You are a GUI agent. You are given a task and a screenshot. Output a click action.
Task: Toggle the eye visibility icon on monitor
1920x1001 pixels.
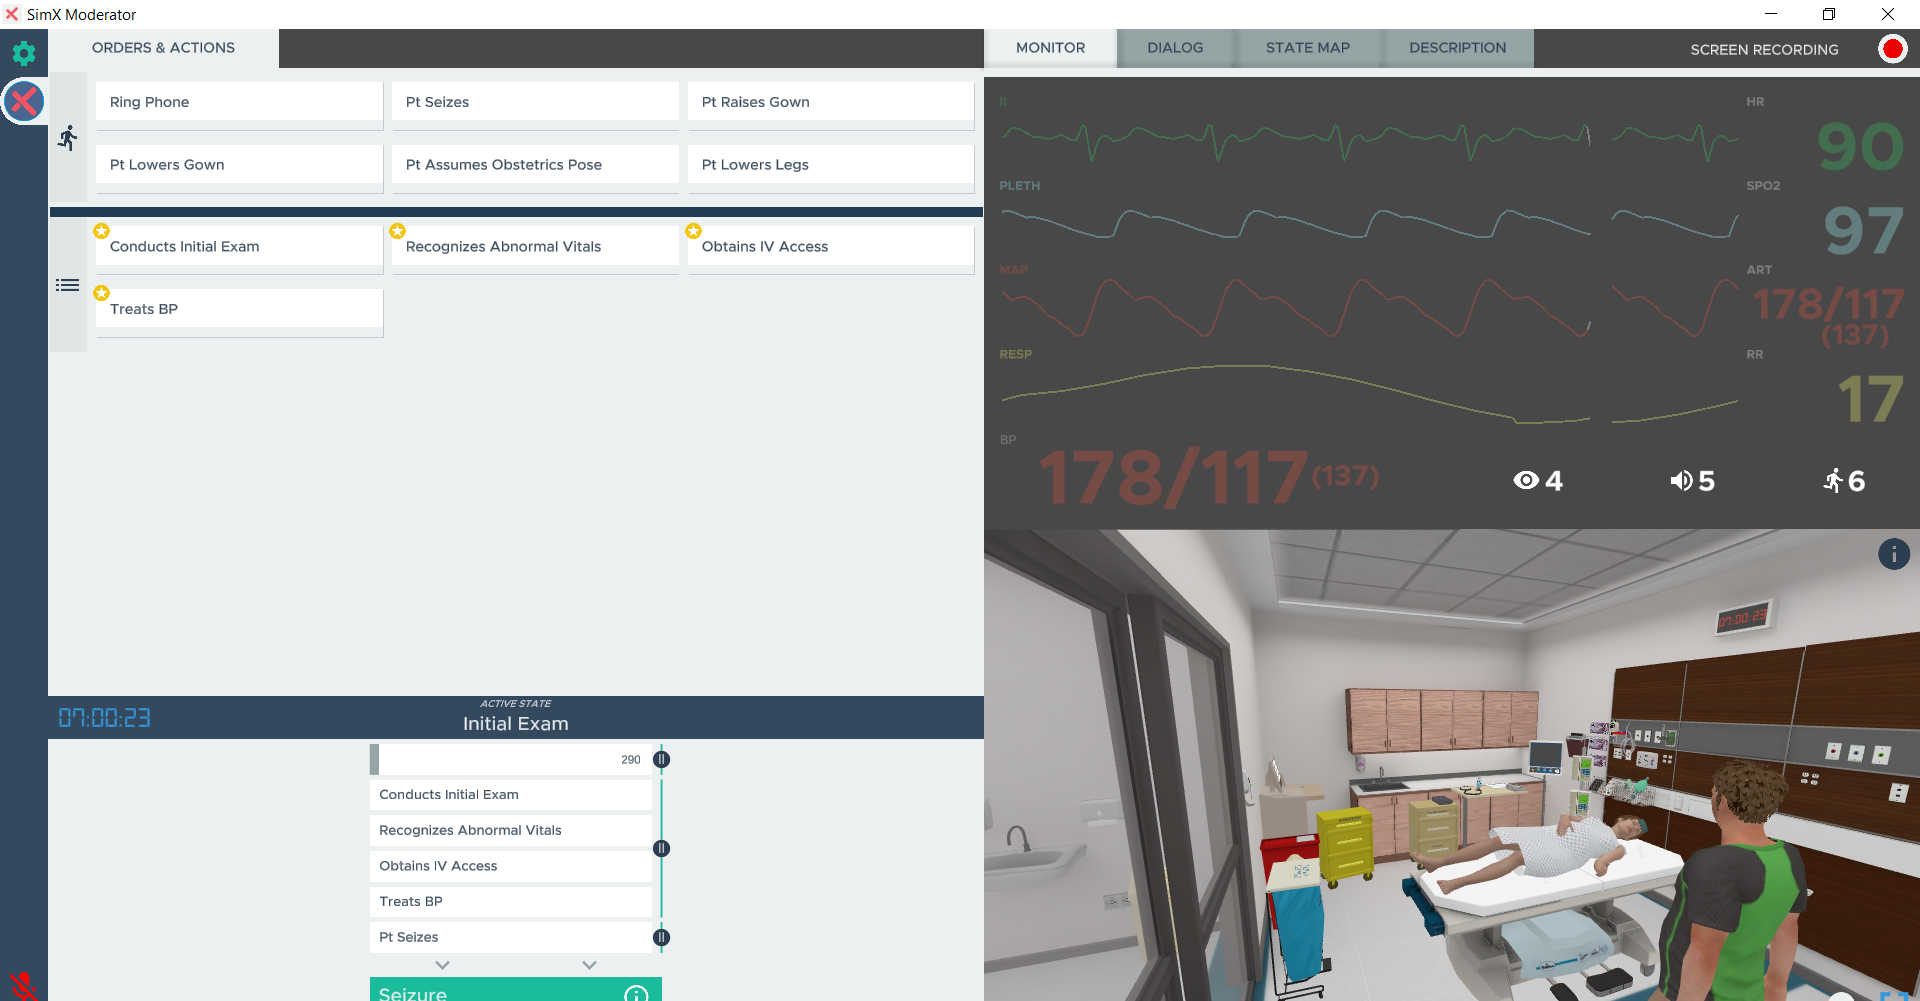(1526, 481)
